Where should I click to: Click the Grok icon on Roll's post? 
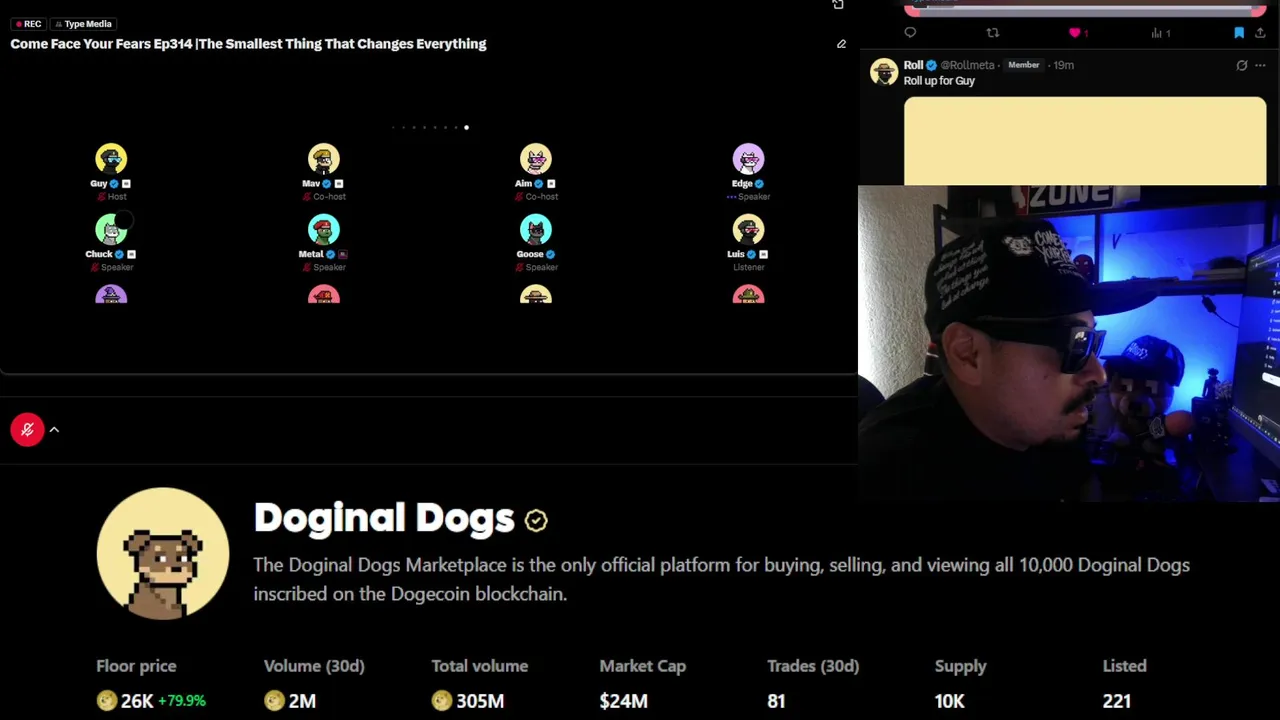pyautogui.click(x=1242, y=66)
